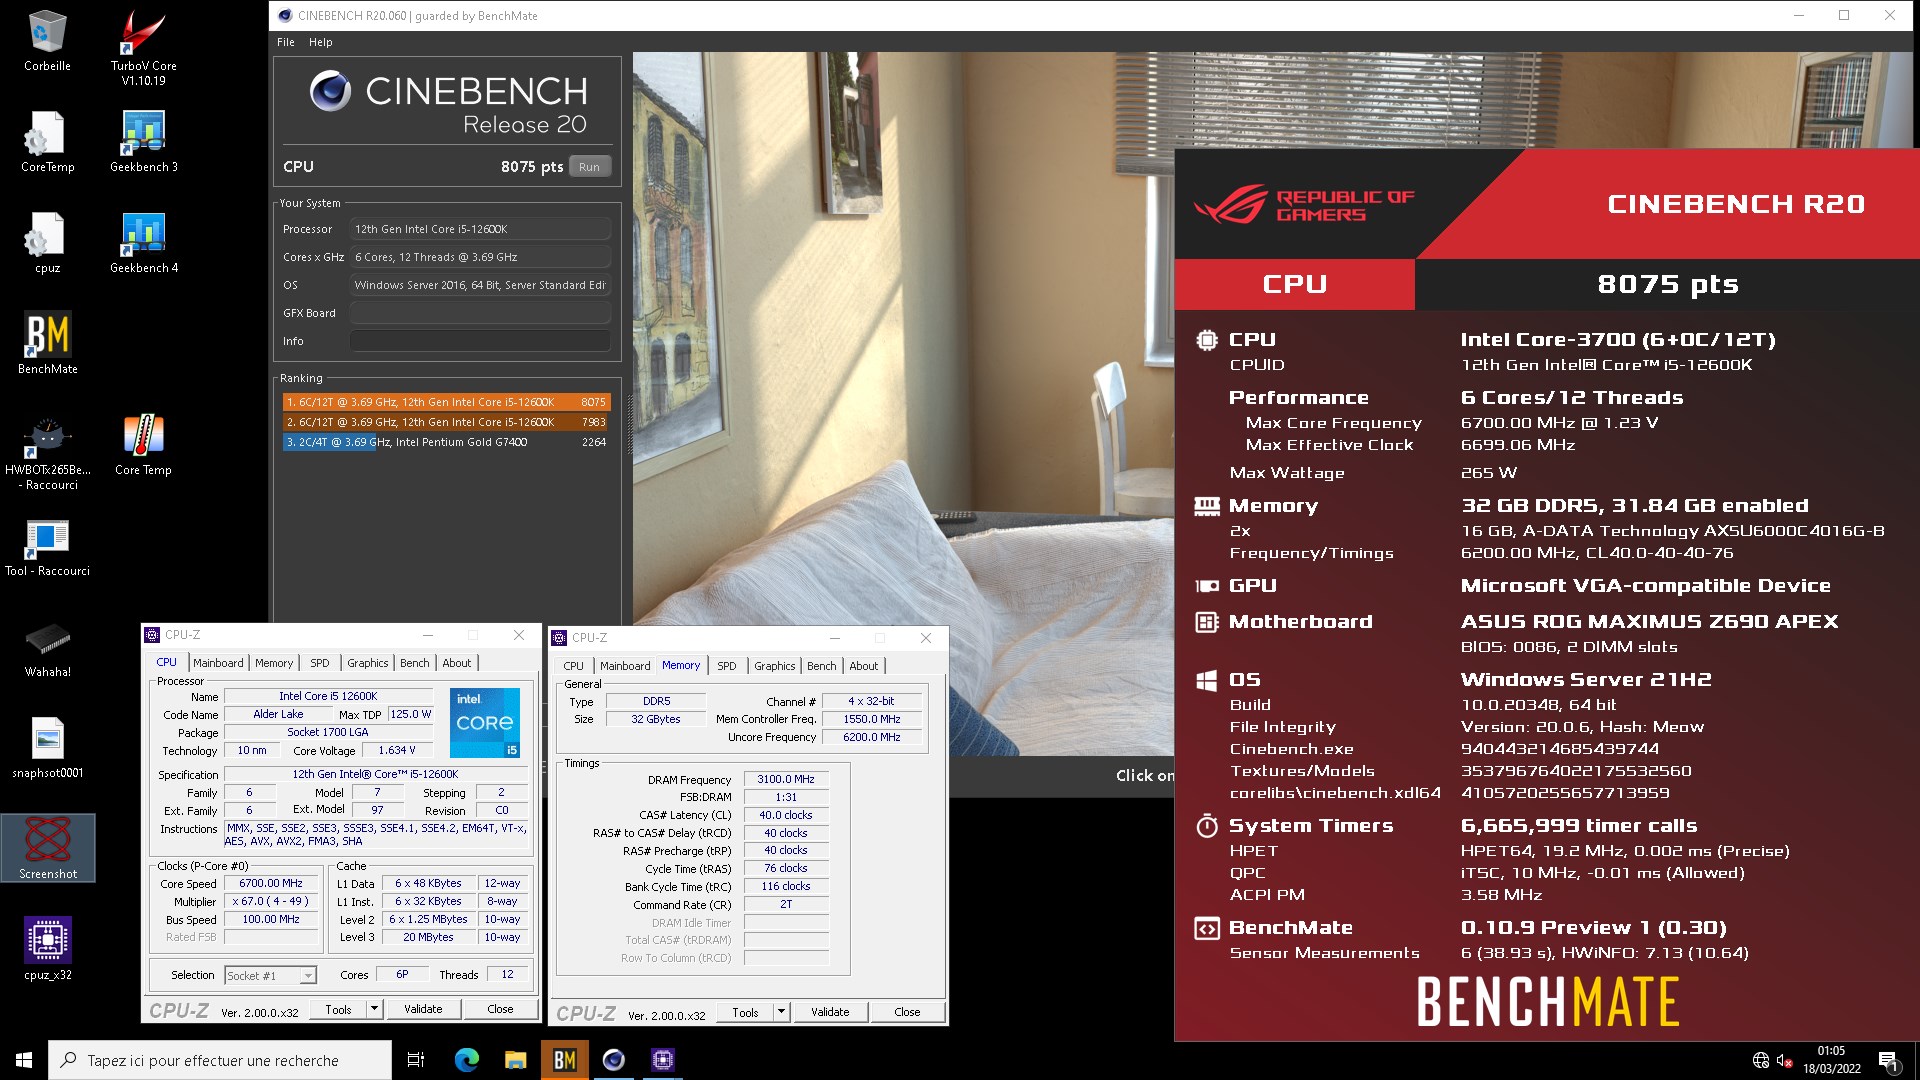The image size is (1920, 1080).
Task: Open Graphics tab in right CPU-Z
Action: [774, 666]
